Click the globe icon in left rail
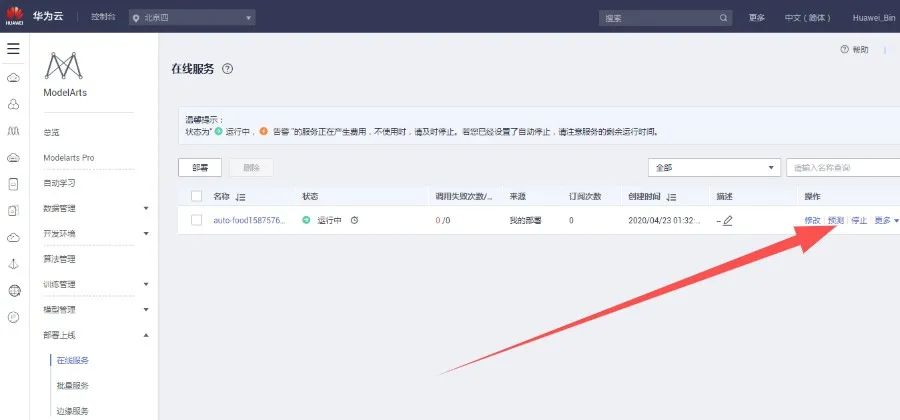Viewport: 900px width, 420px height. tap(14, 291)
